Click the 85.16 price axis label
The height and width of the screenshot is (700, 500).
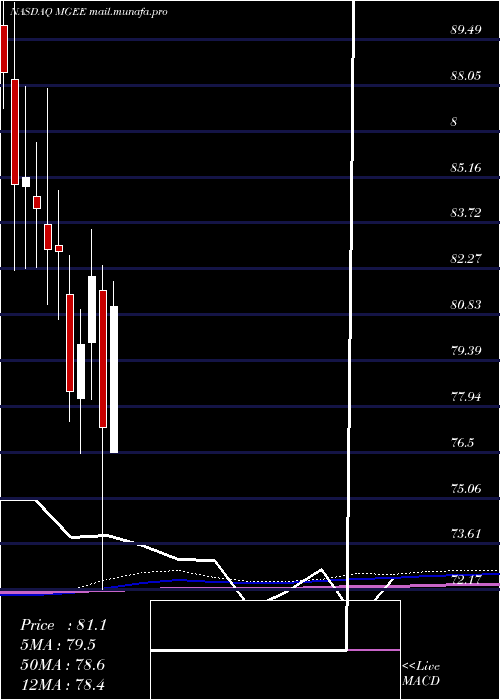tap(466, 168)
